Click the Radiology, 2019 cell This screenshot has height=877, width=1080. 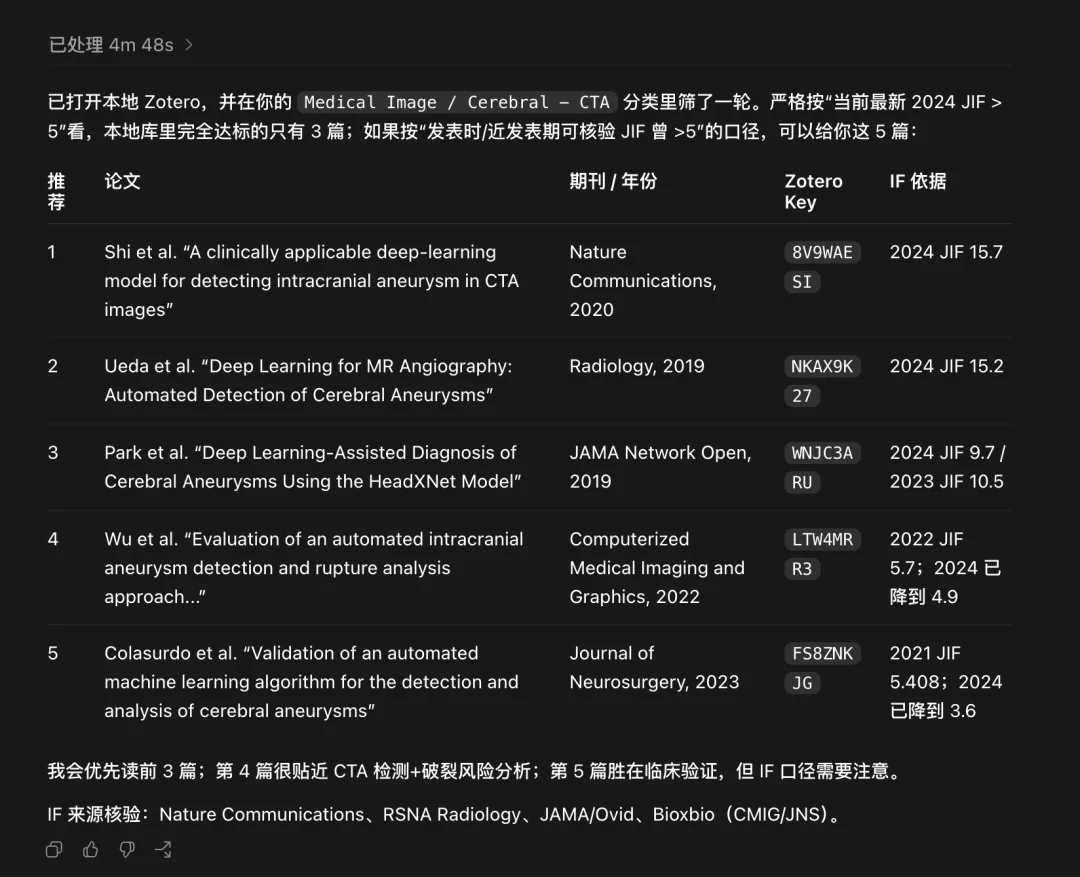pos(636,366)
